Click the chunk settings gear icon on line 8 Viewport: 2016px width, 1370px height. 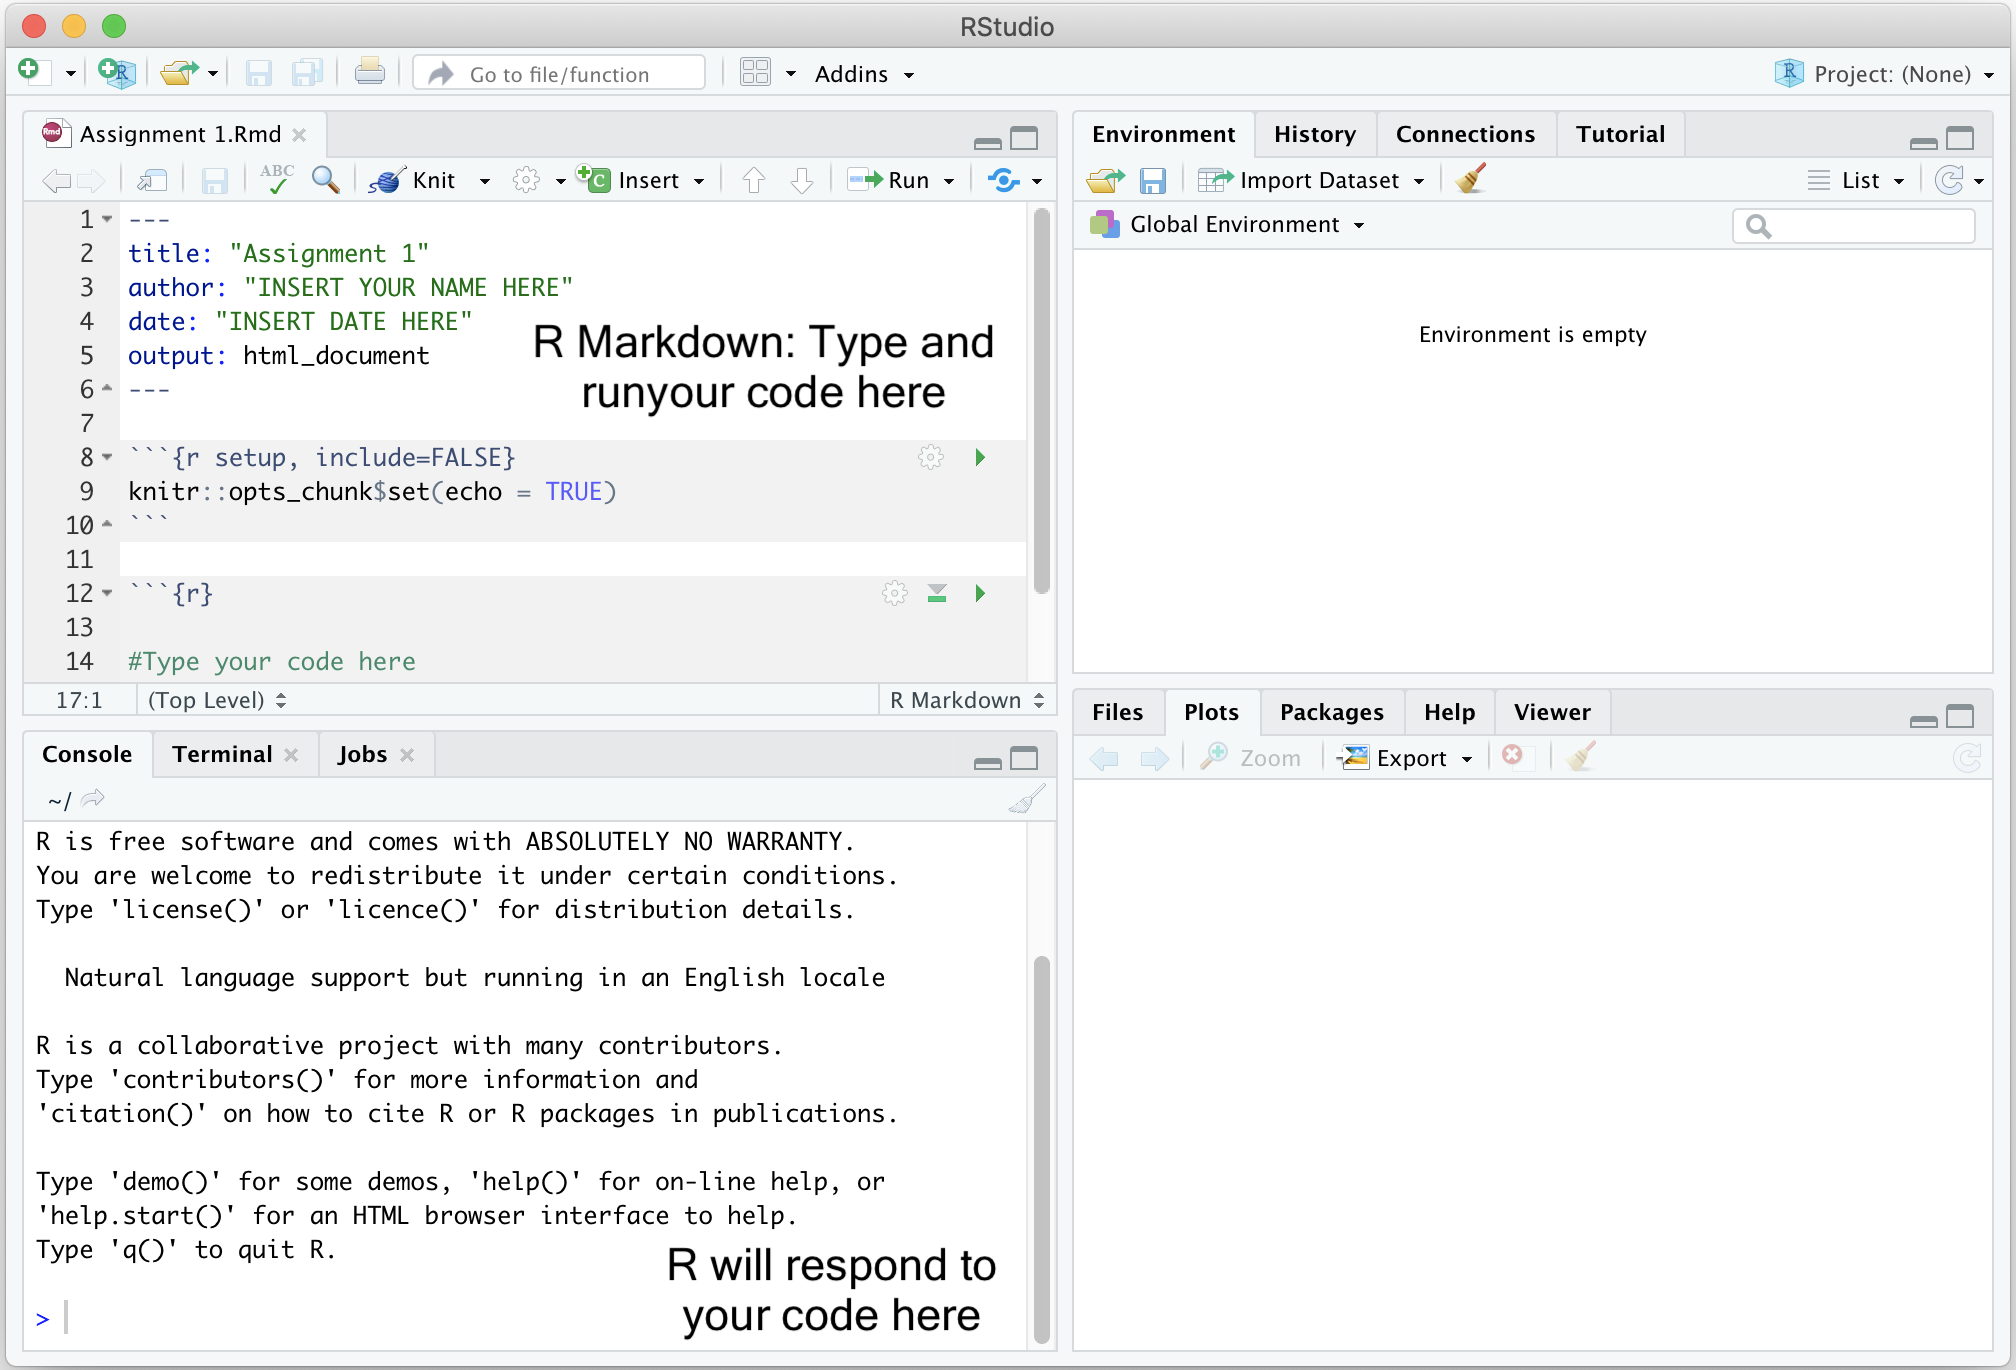(929, 456)
